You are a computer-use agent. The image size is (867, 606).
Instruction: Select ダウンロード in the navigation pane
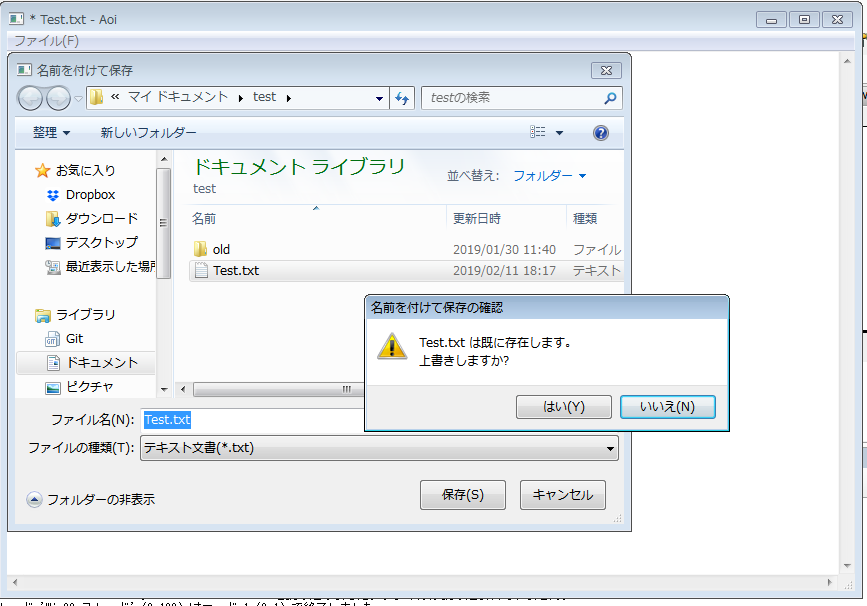click(x=102, y=218)
